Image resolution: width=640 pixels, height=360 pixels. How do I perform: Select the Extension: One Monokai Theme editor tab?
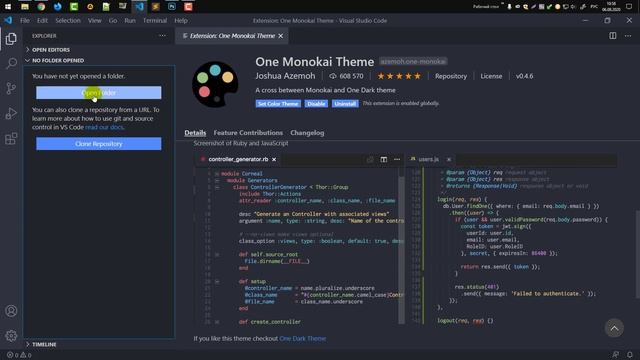pyautogui.click(x=232, y=36)
